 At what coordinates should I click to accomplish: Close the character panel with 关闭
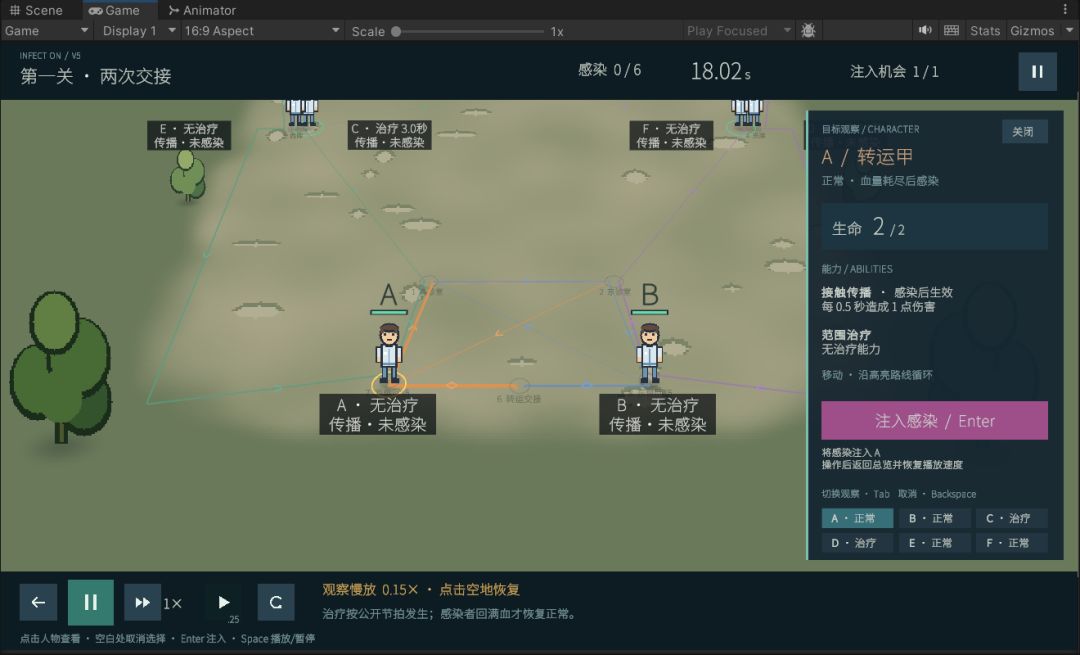1024,132
